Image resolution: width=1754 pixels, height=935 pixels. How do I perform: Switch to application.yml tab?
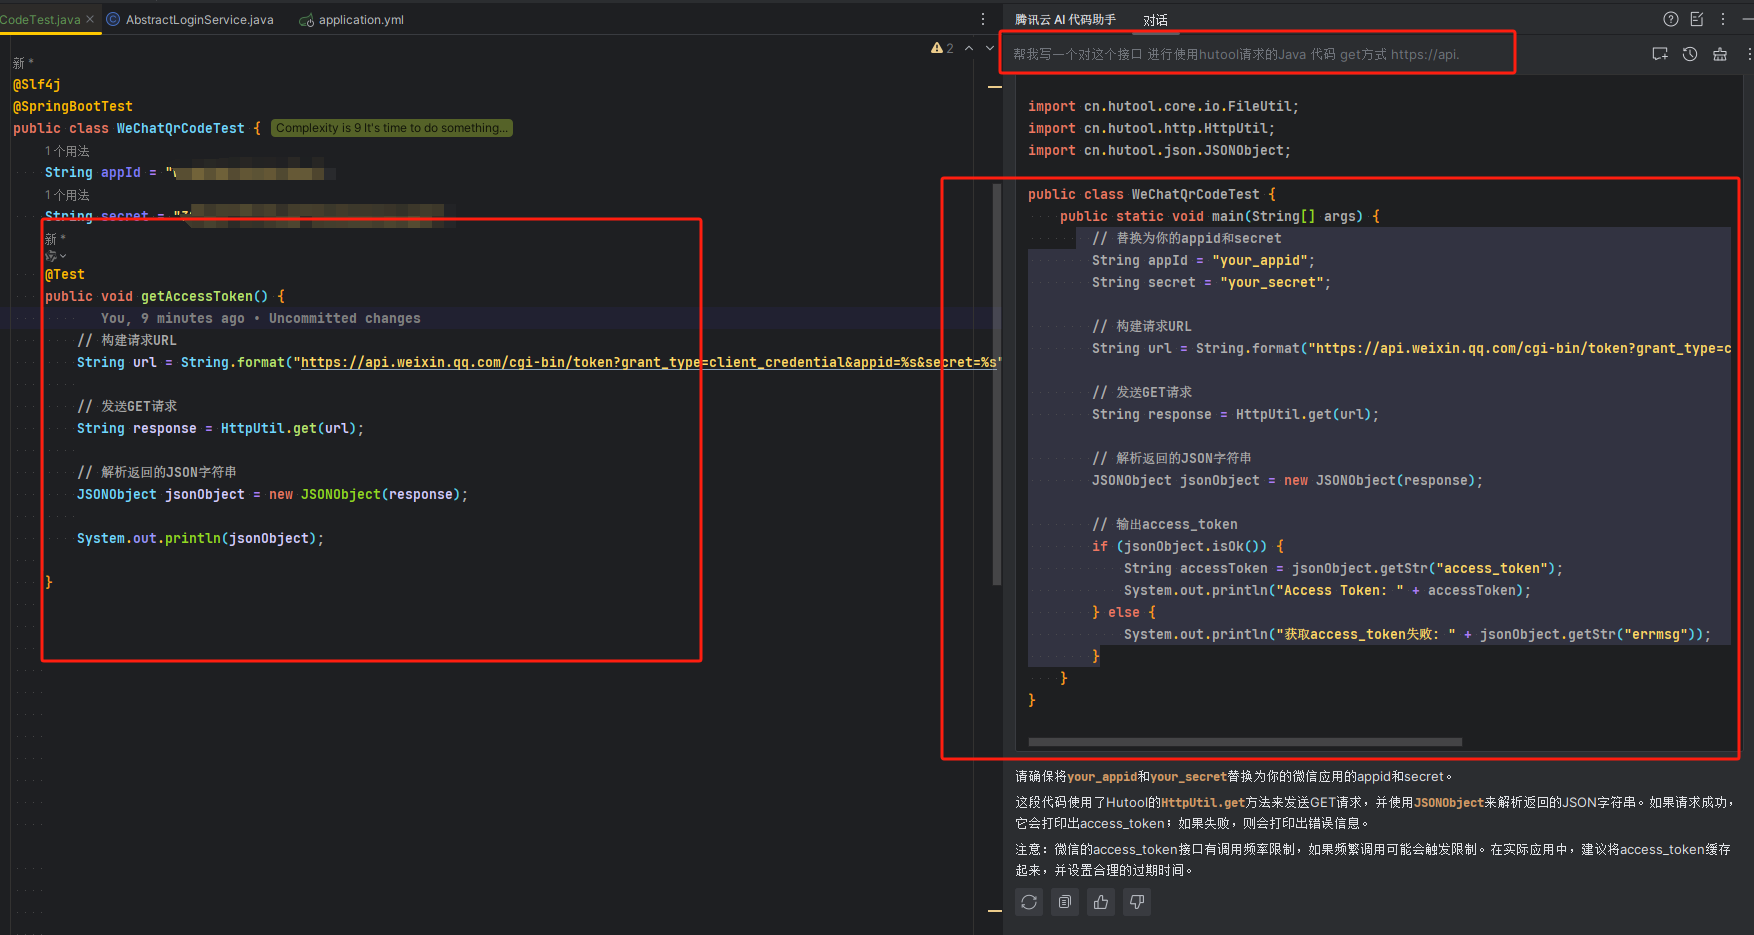[x=360, y=19]
